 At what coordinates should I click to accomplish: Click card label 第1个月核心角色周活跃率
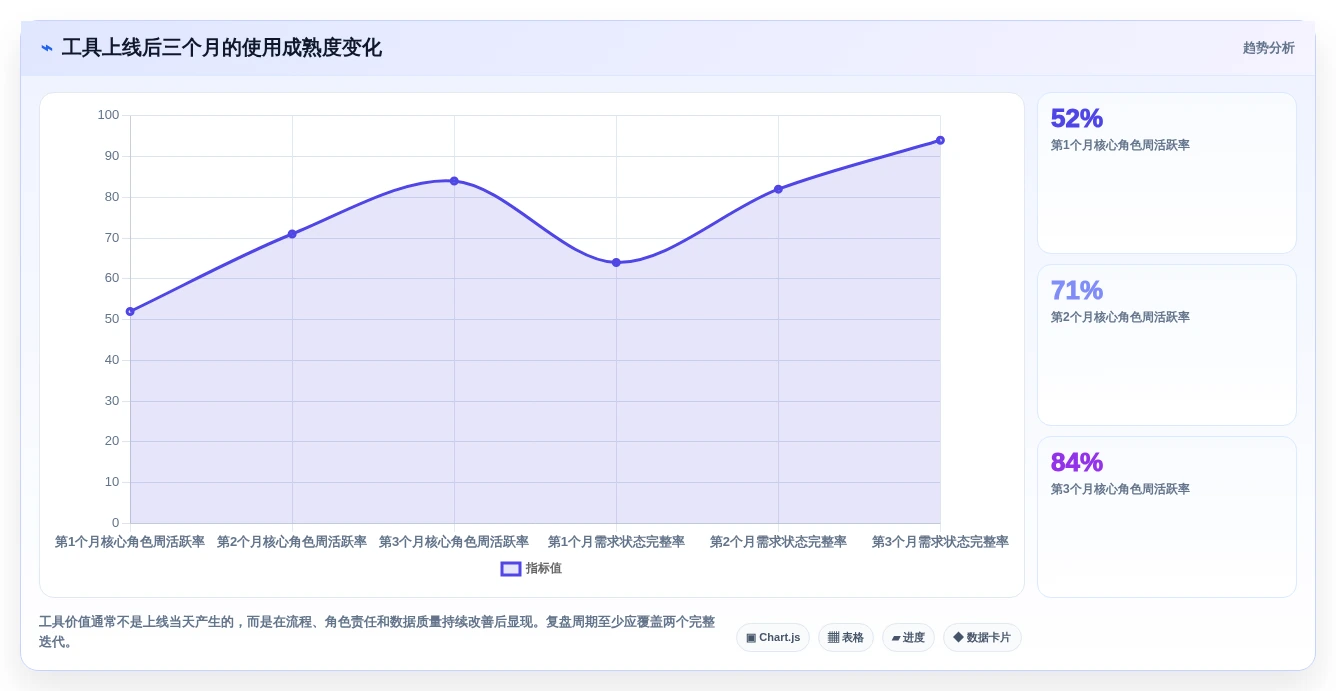pyautogui.click(x=1120, y=145)
